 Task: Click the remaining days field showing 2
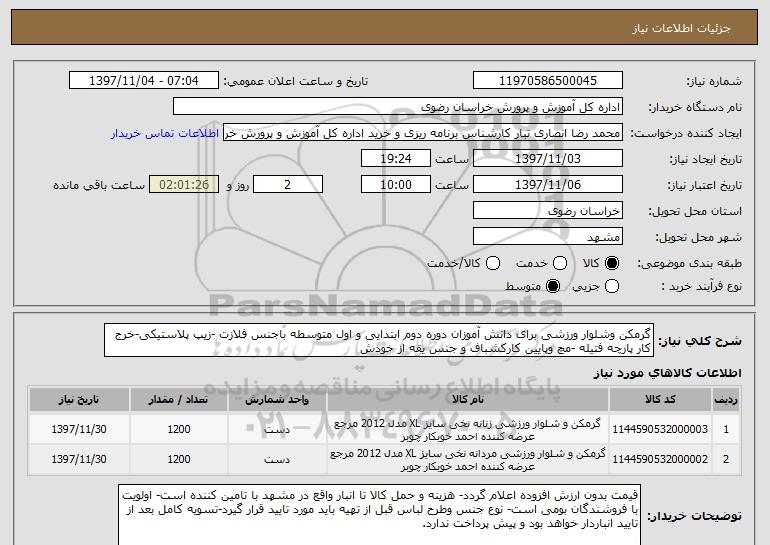[x=288, y=185]
